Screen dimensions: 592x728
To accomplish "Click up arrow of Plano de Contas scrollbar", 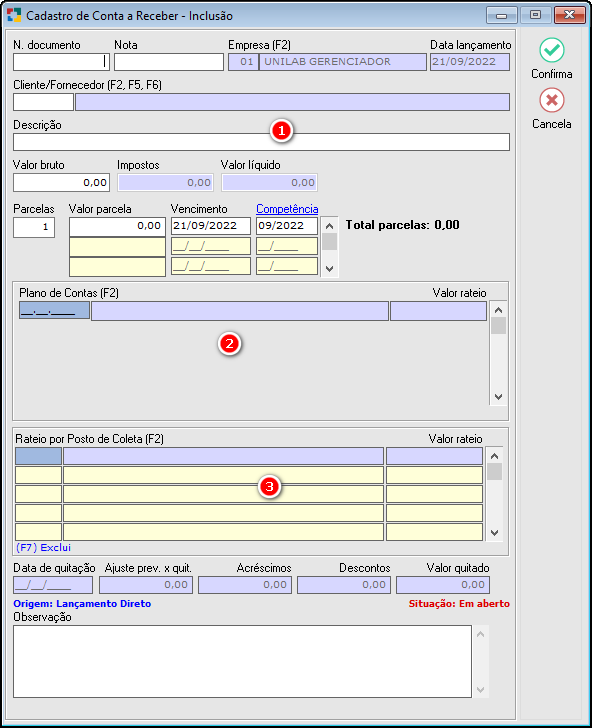I will 499,310.
